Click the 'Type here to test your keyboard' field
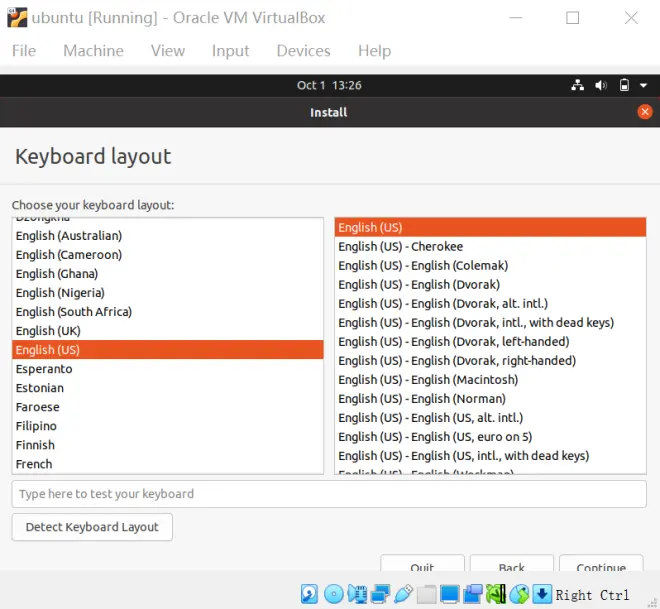660x609 pixels. click(x=329, y=494)
